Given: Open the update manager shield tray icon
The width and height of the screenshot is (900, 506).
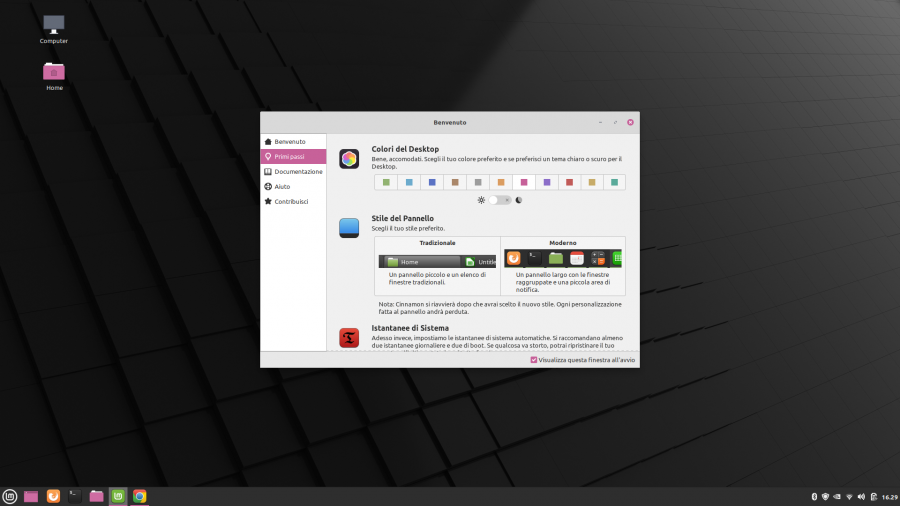Looking at the screenshot, I should (825, 497).
